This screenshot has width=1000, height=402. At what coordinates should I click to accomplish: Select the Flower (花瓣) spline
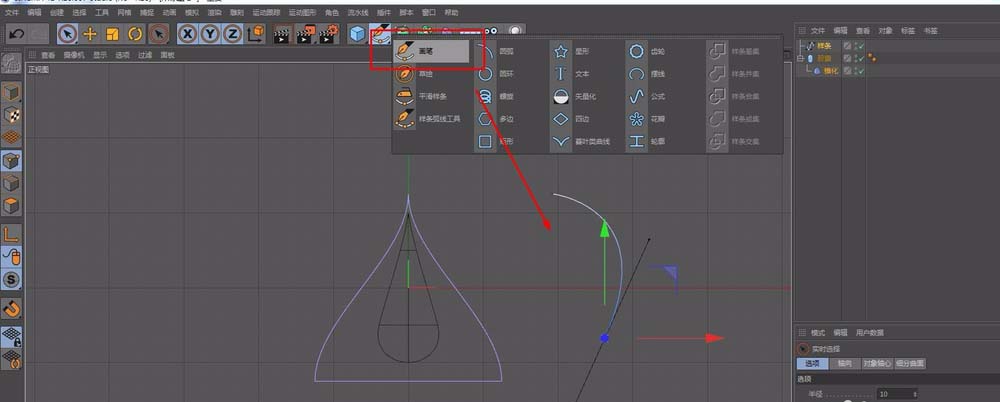(637, 119)
